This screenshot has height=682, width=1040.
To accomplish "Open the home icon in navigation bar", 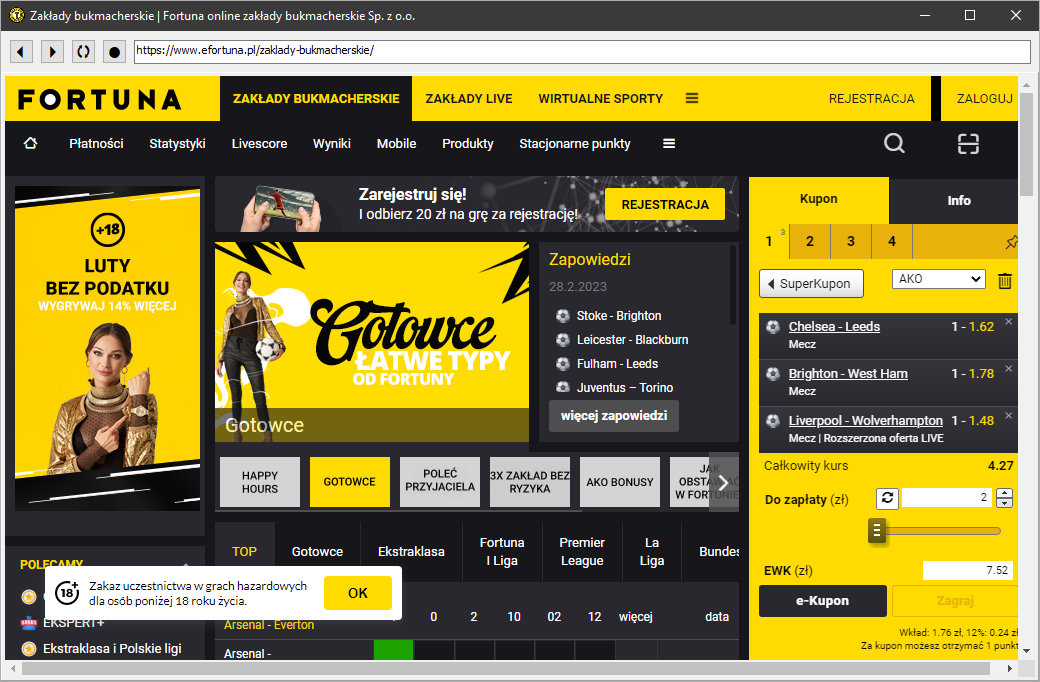I will [31, 143].
